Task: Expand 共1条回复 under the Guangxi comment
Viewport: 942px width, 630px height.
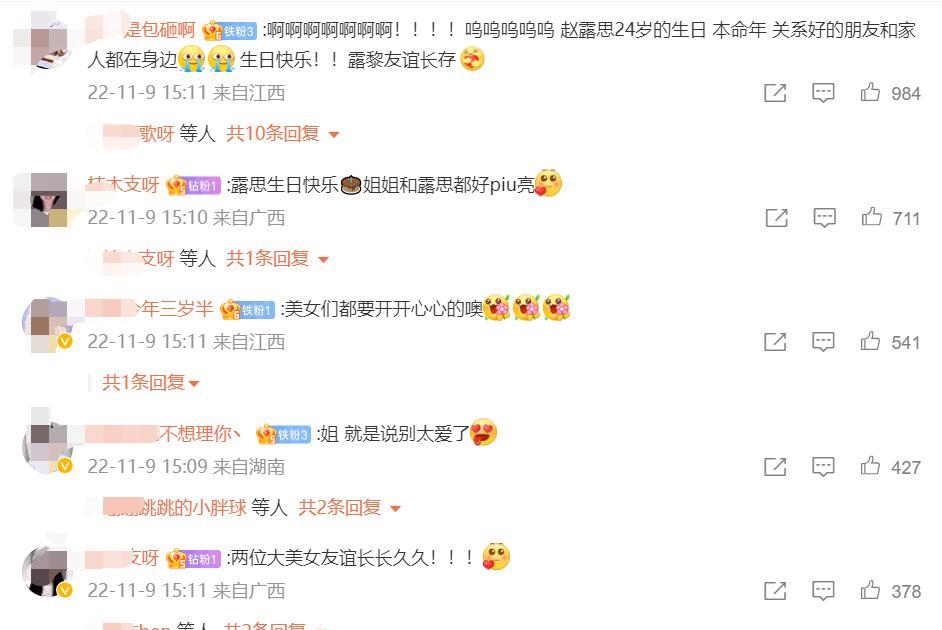Action: tap(278, 258)
